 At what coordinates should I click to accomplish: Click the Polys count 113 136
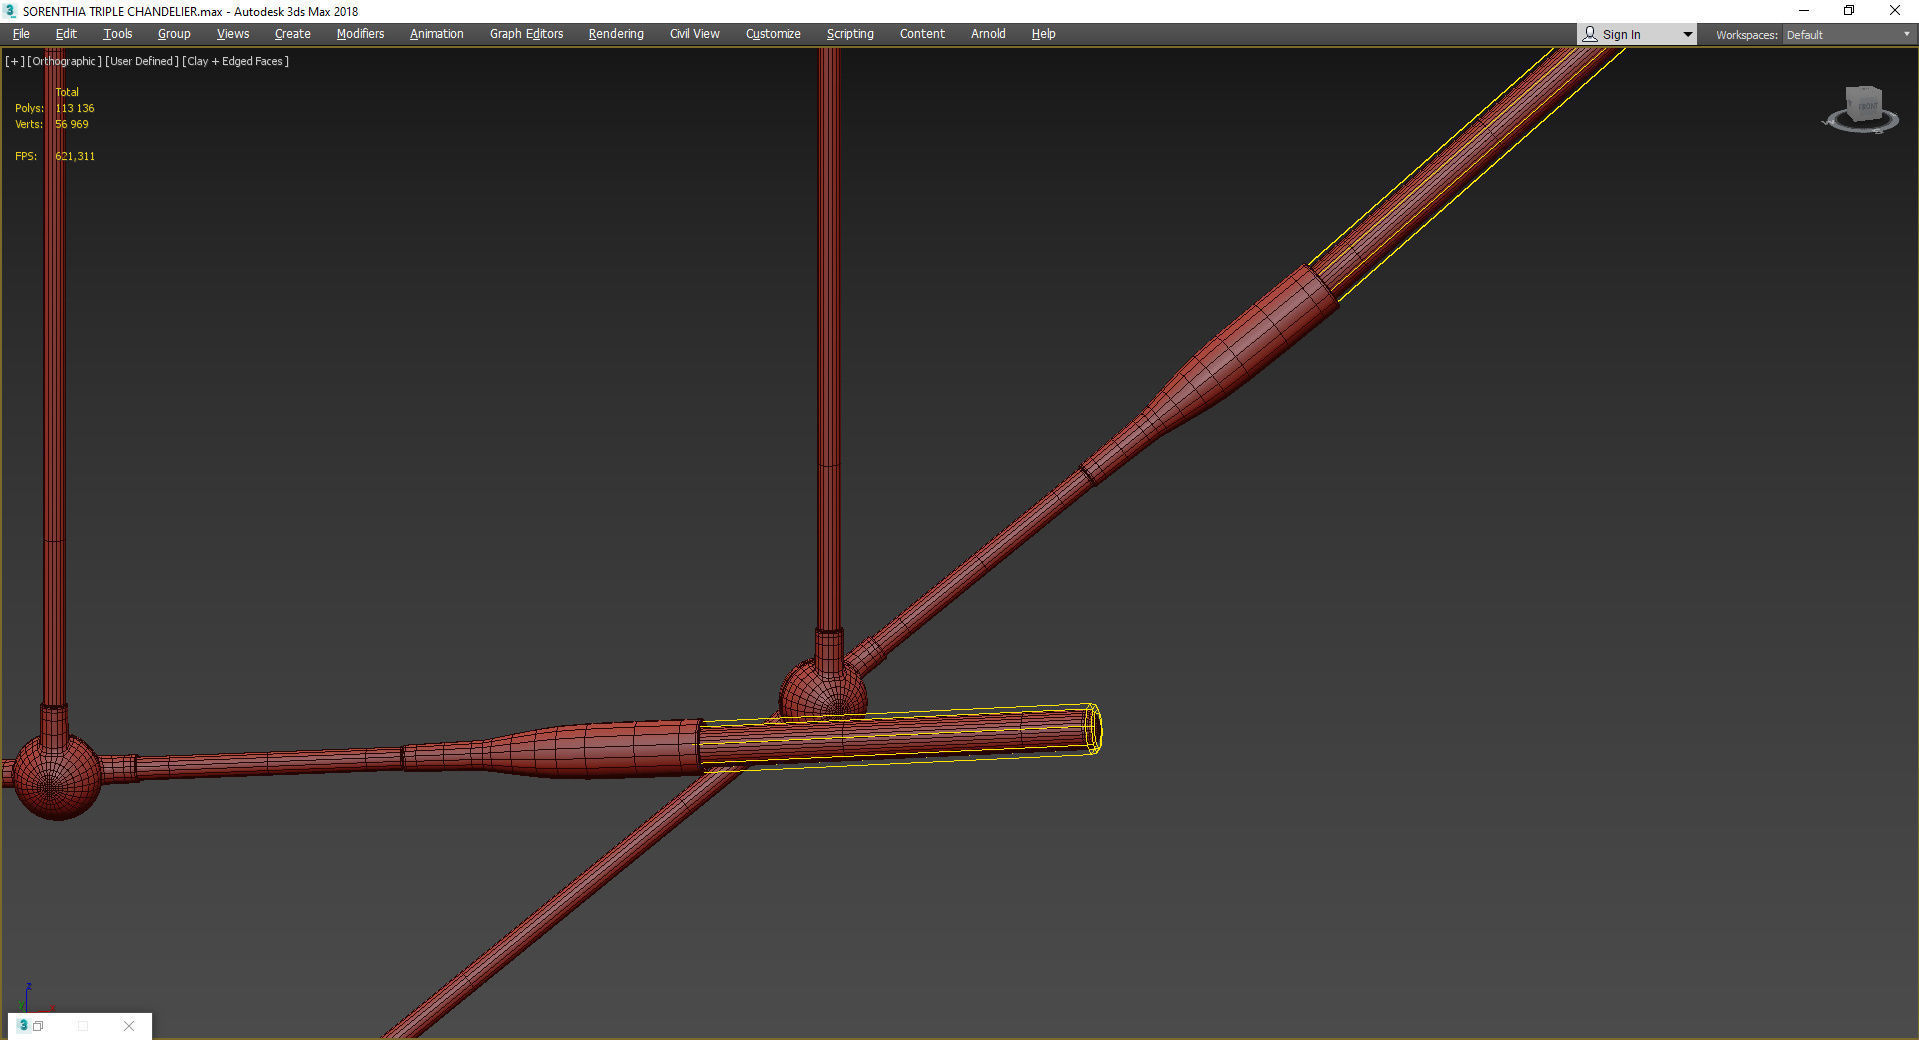coord(75,108)
